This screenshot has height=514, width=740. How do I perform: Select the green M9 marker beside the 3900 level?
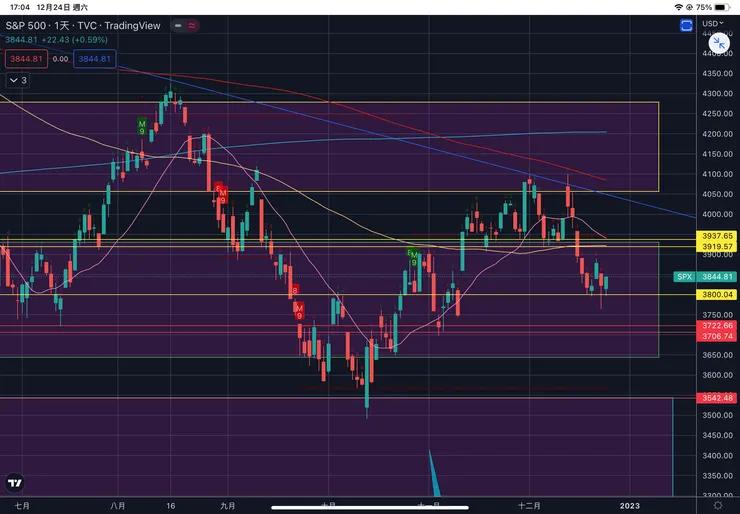[413, 258]
